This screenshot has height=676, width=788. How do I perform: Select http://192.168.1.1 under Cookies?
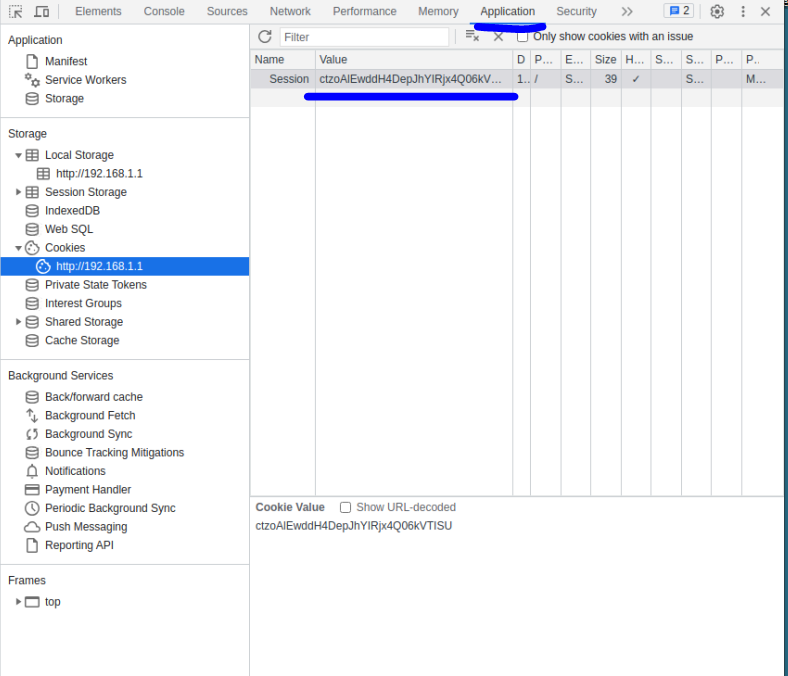click(125, 266)
